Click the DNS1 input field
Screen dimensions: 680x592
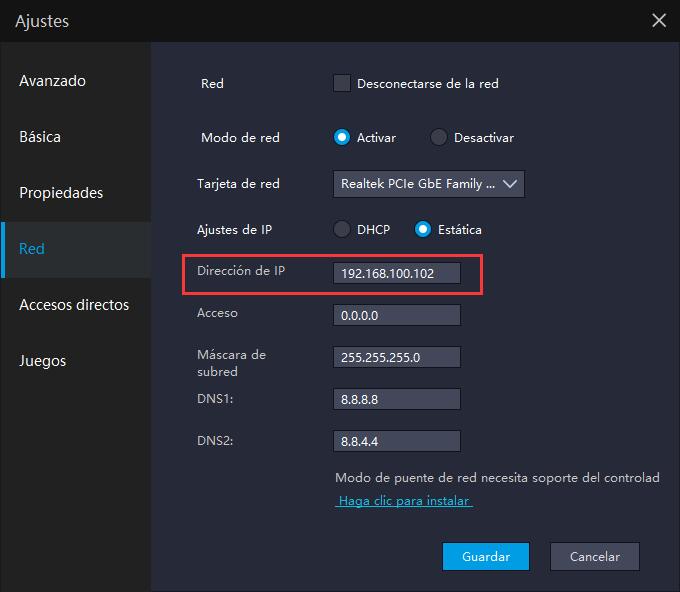click(x=397, y=399)
